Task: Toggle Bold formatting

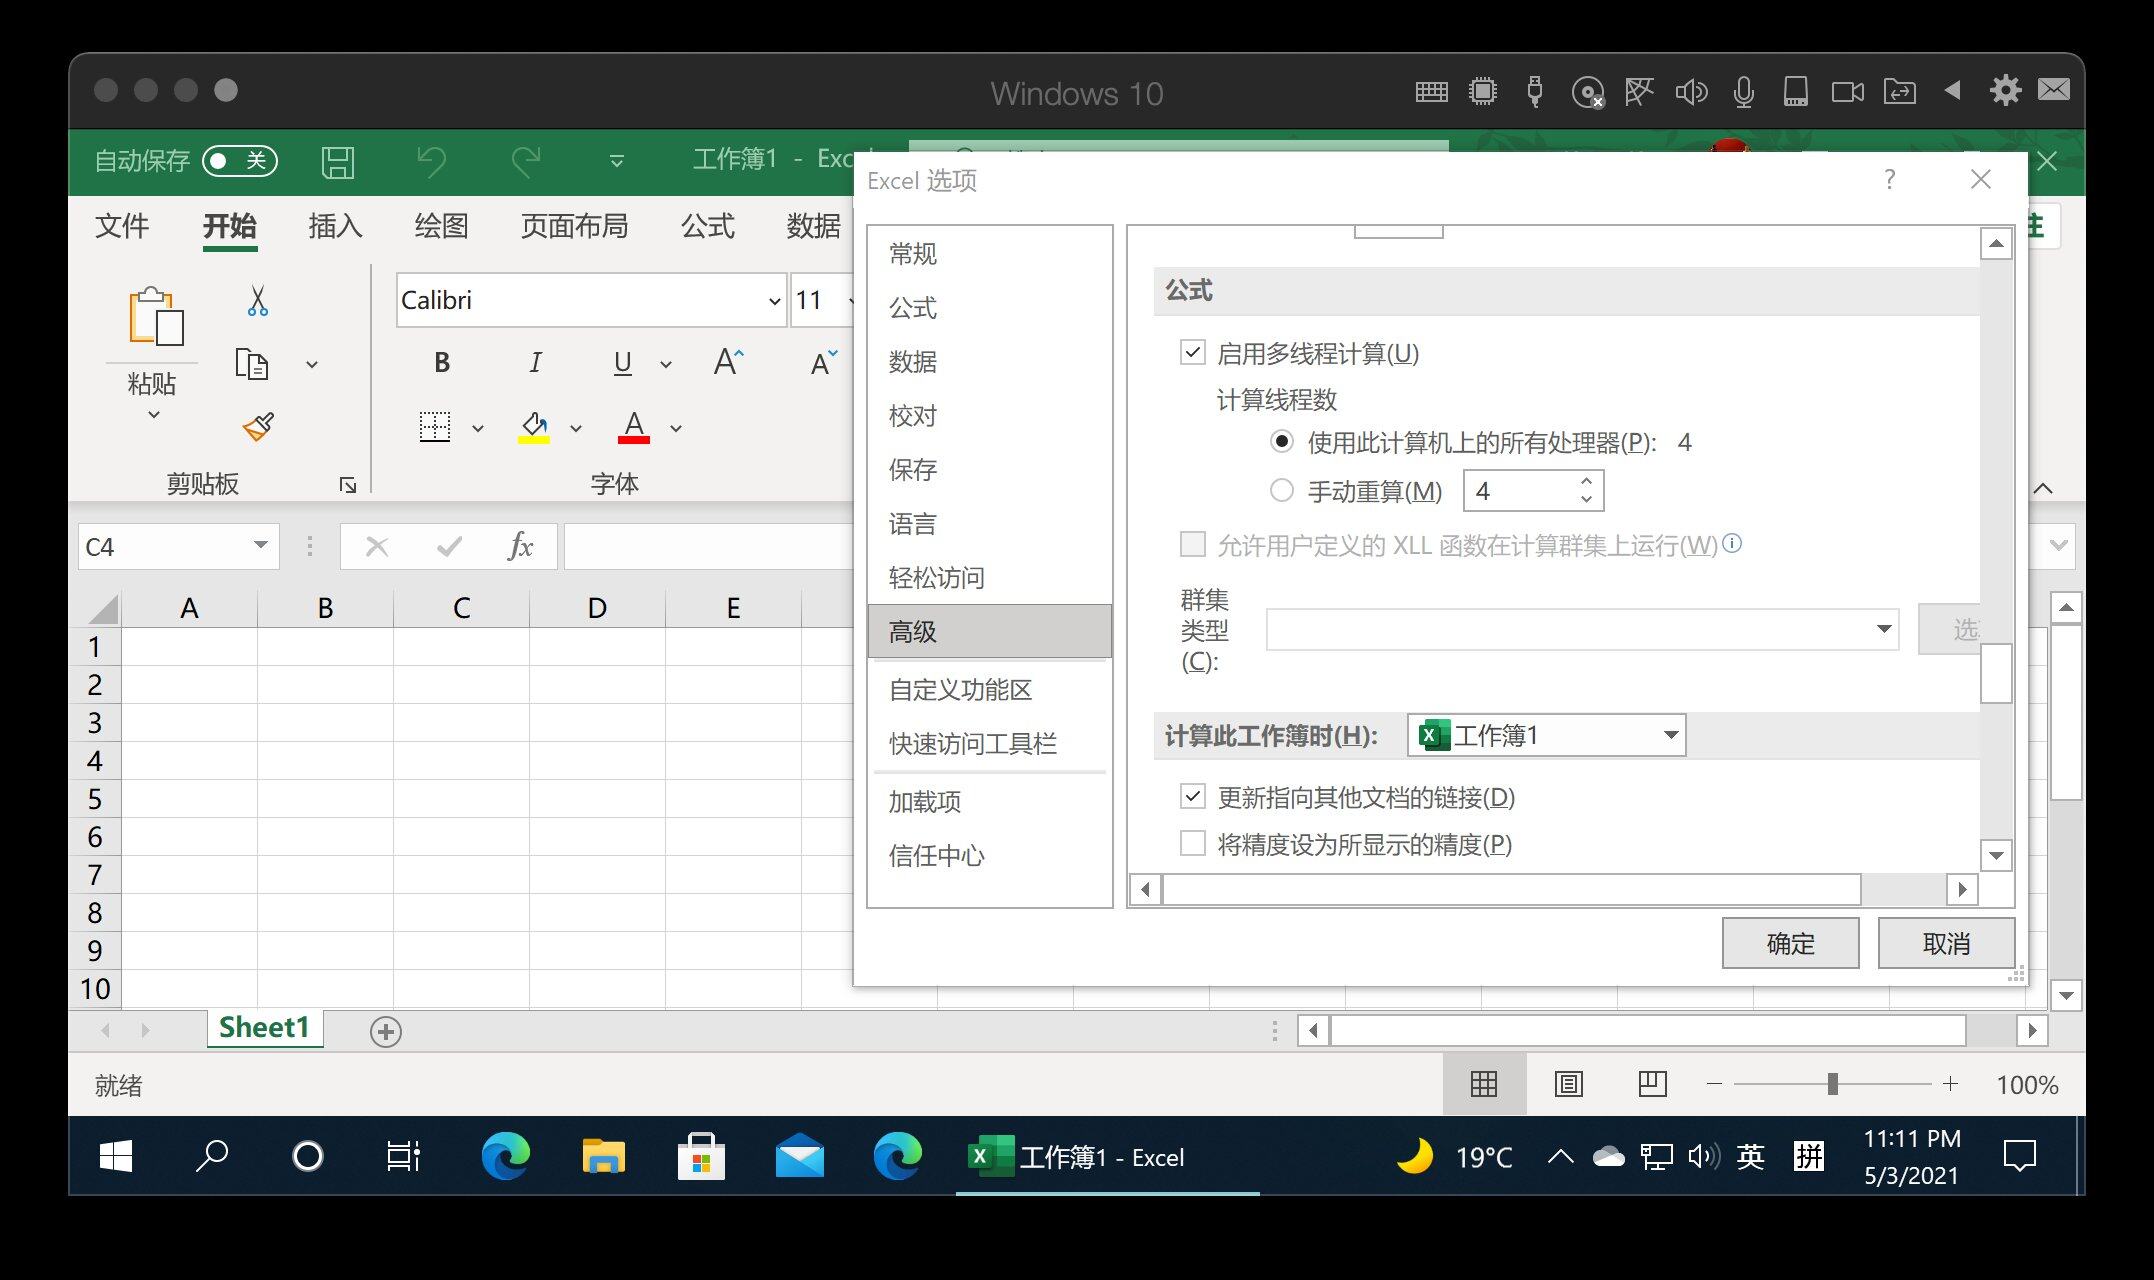Action: 442,363
